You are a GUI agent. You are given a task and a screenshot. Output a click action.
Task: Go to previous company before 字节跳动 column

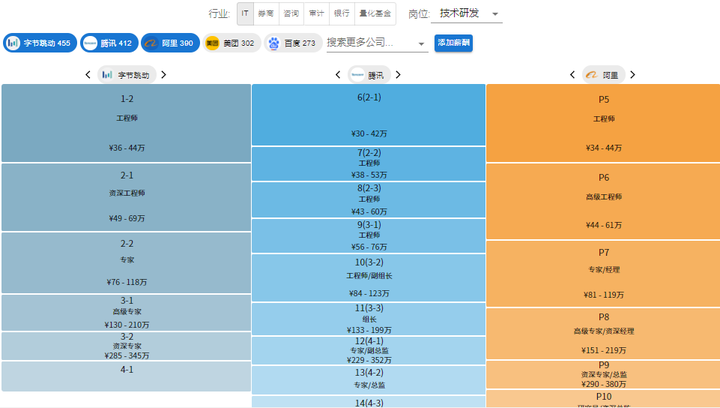point(88,74)
